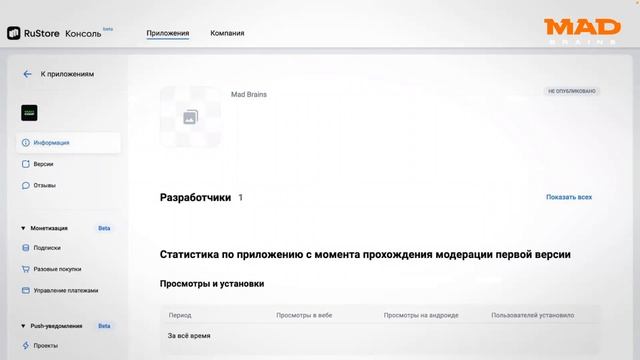Click the app image placeholder icon
640x360 pixels.
click(x=191, y=117)
